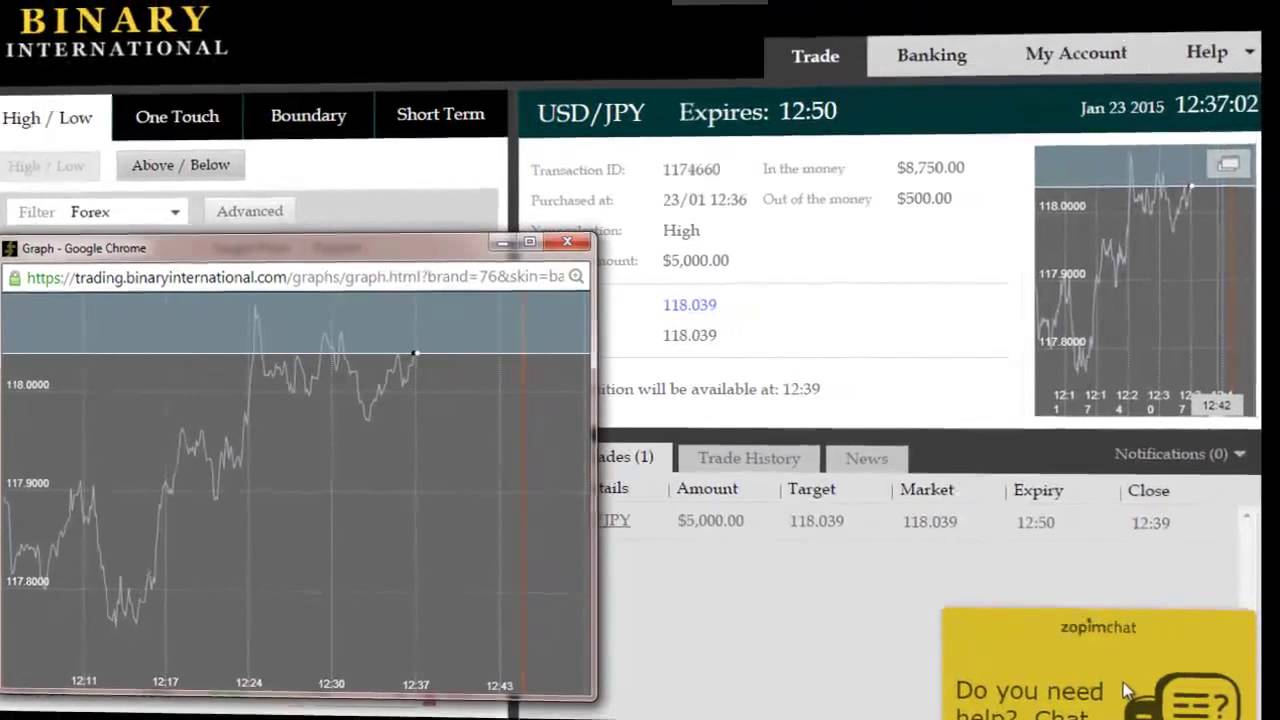Image resolution: width=1280 pixels, height=720 pixels.
Task: Click the expand chart icon on mini graph
Action: pos(1228,165)
